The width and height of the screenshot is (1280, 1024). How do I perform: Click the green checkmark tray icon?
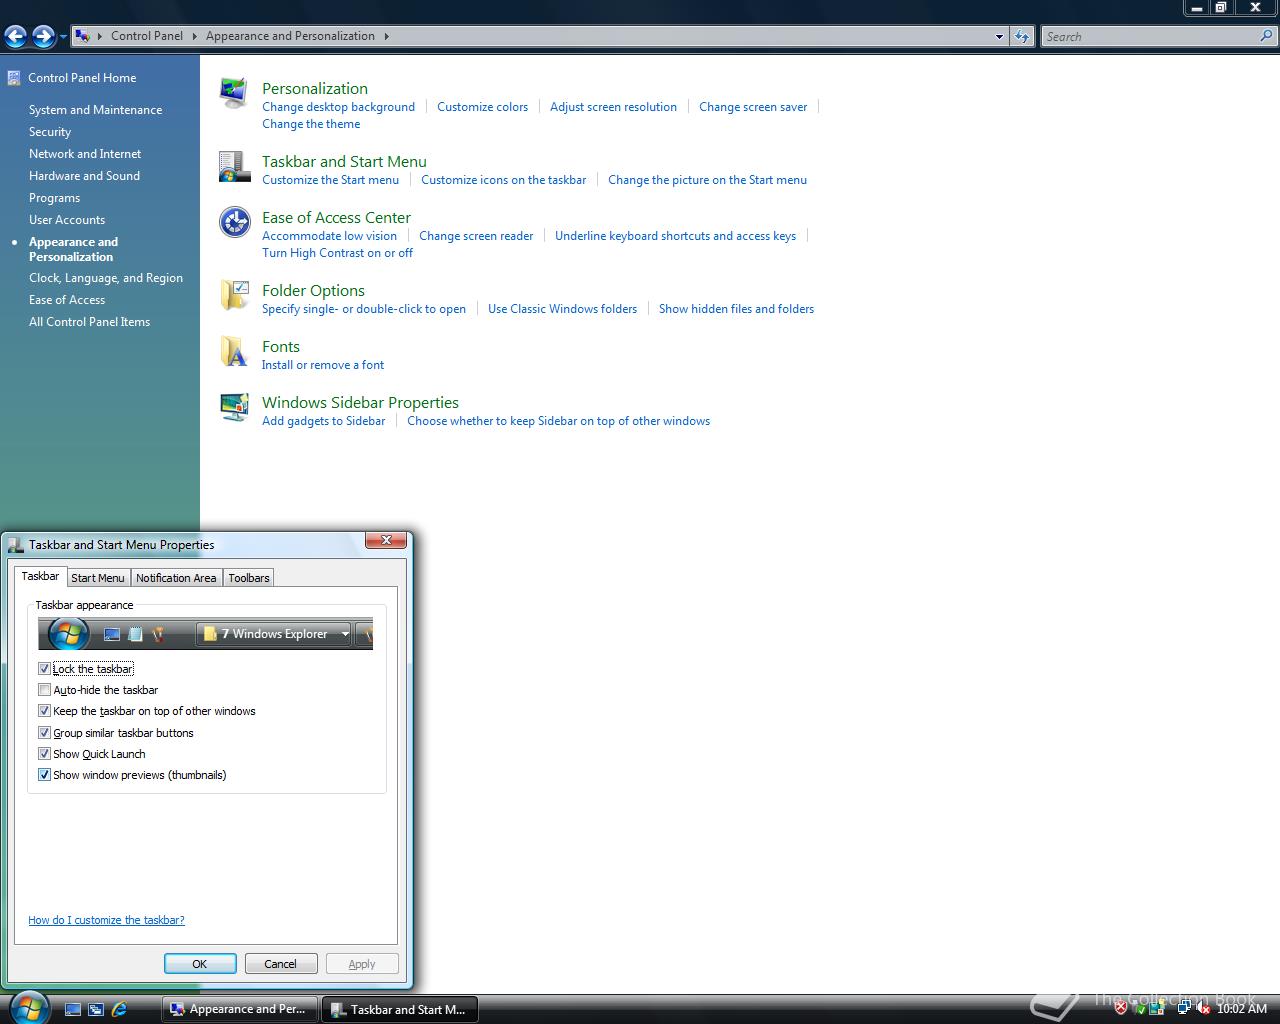pos(1141,1010)
